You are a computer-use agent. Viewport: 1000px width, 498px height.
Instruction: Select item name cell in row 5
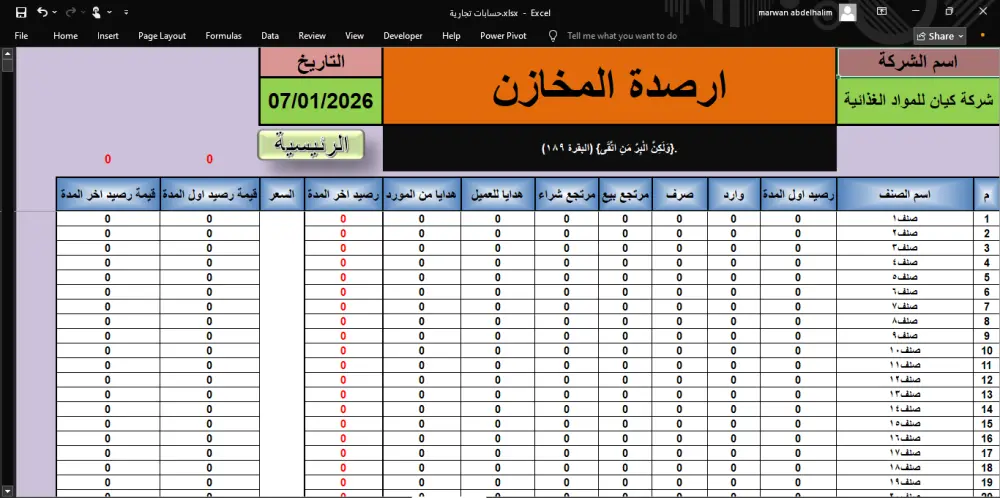click(905, 277)
